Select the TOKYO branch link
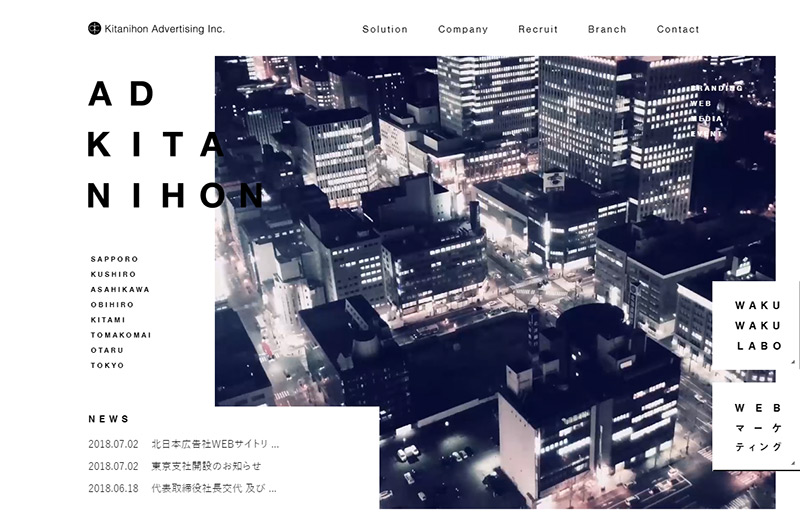This screenshot has height=526, width=800. (107, 366)
